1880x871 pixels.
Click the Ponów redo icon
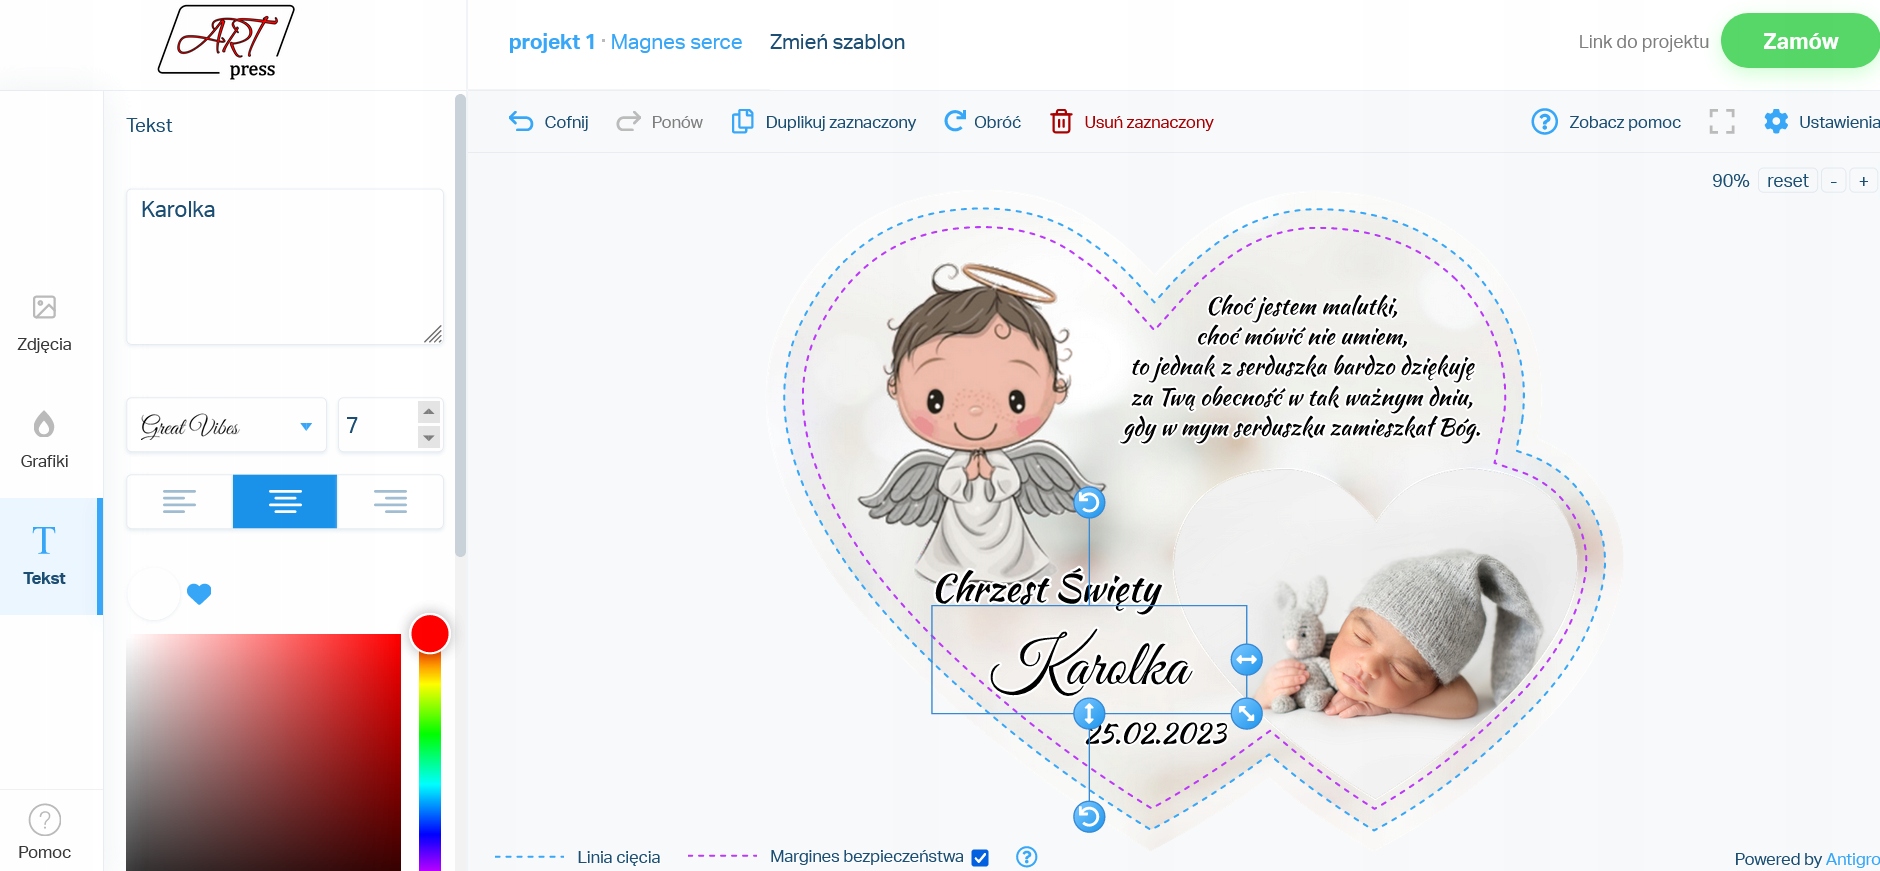click(628, 122)
